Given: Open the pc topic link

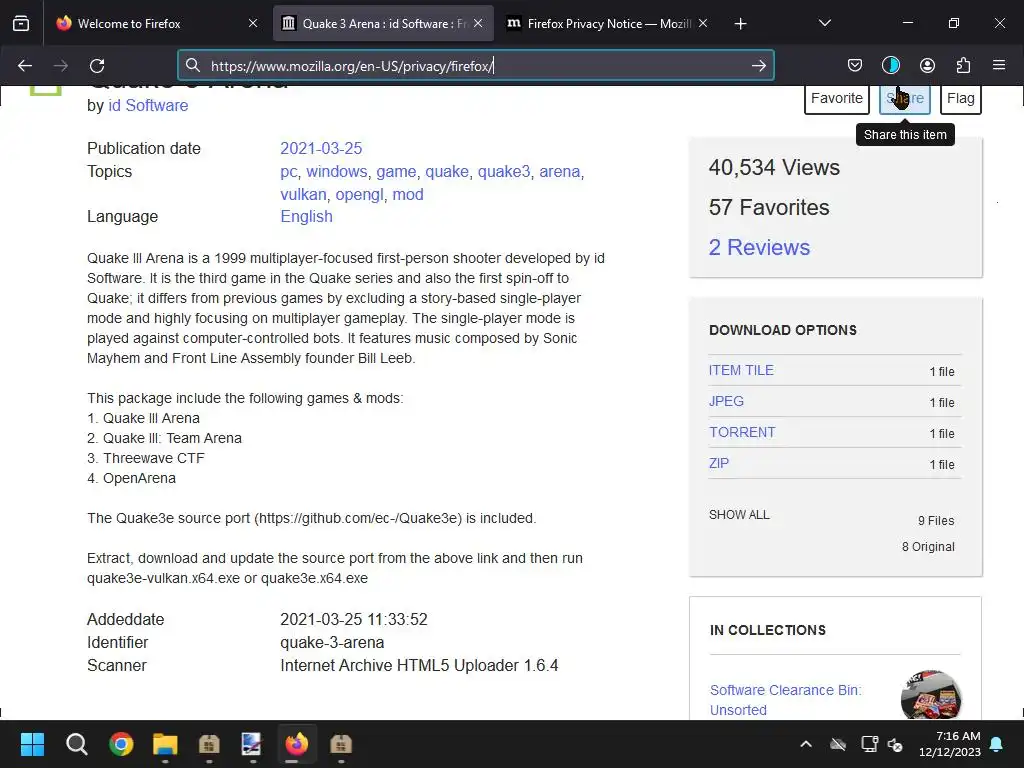Looking at the screenshot, I should 289,172.
